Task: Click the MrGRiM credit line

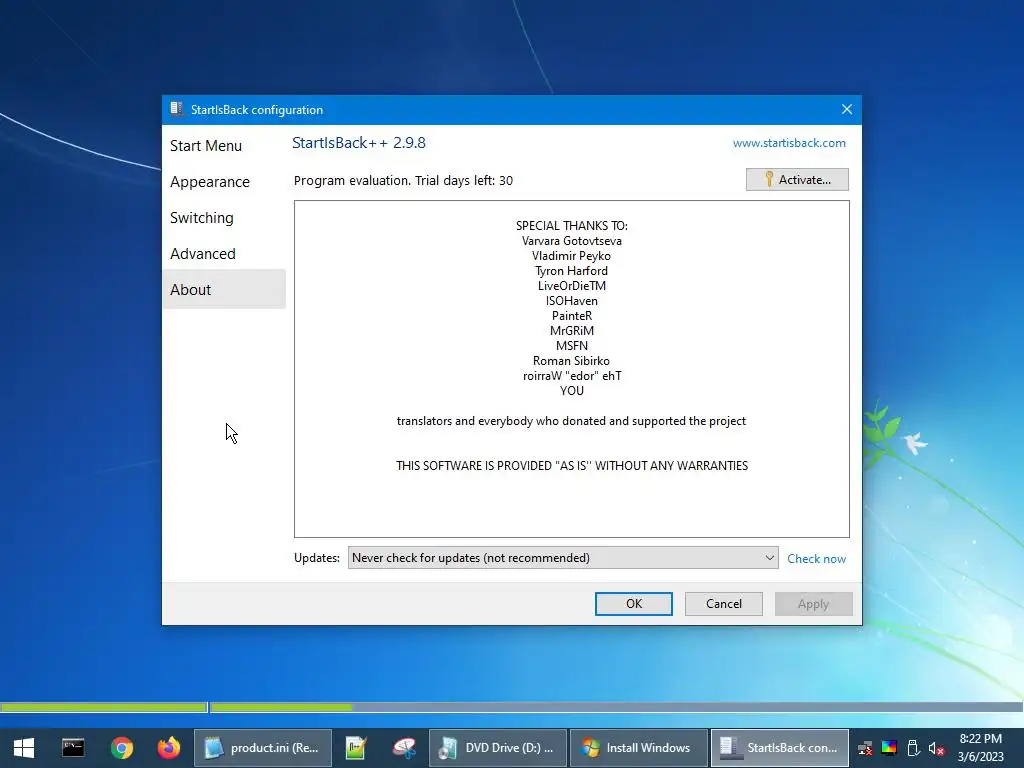Action: [571, 331]
